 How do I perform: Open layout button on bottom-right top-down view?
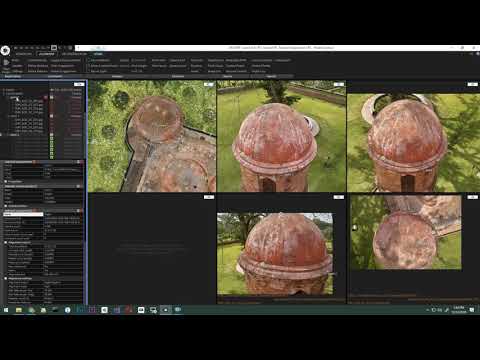[472, 197]
